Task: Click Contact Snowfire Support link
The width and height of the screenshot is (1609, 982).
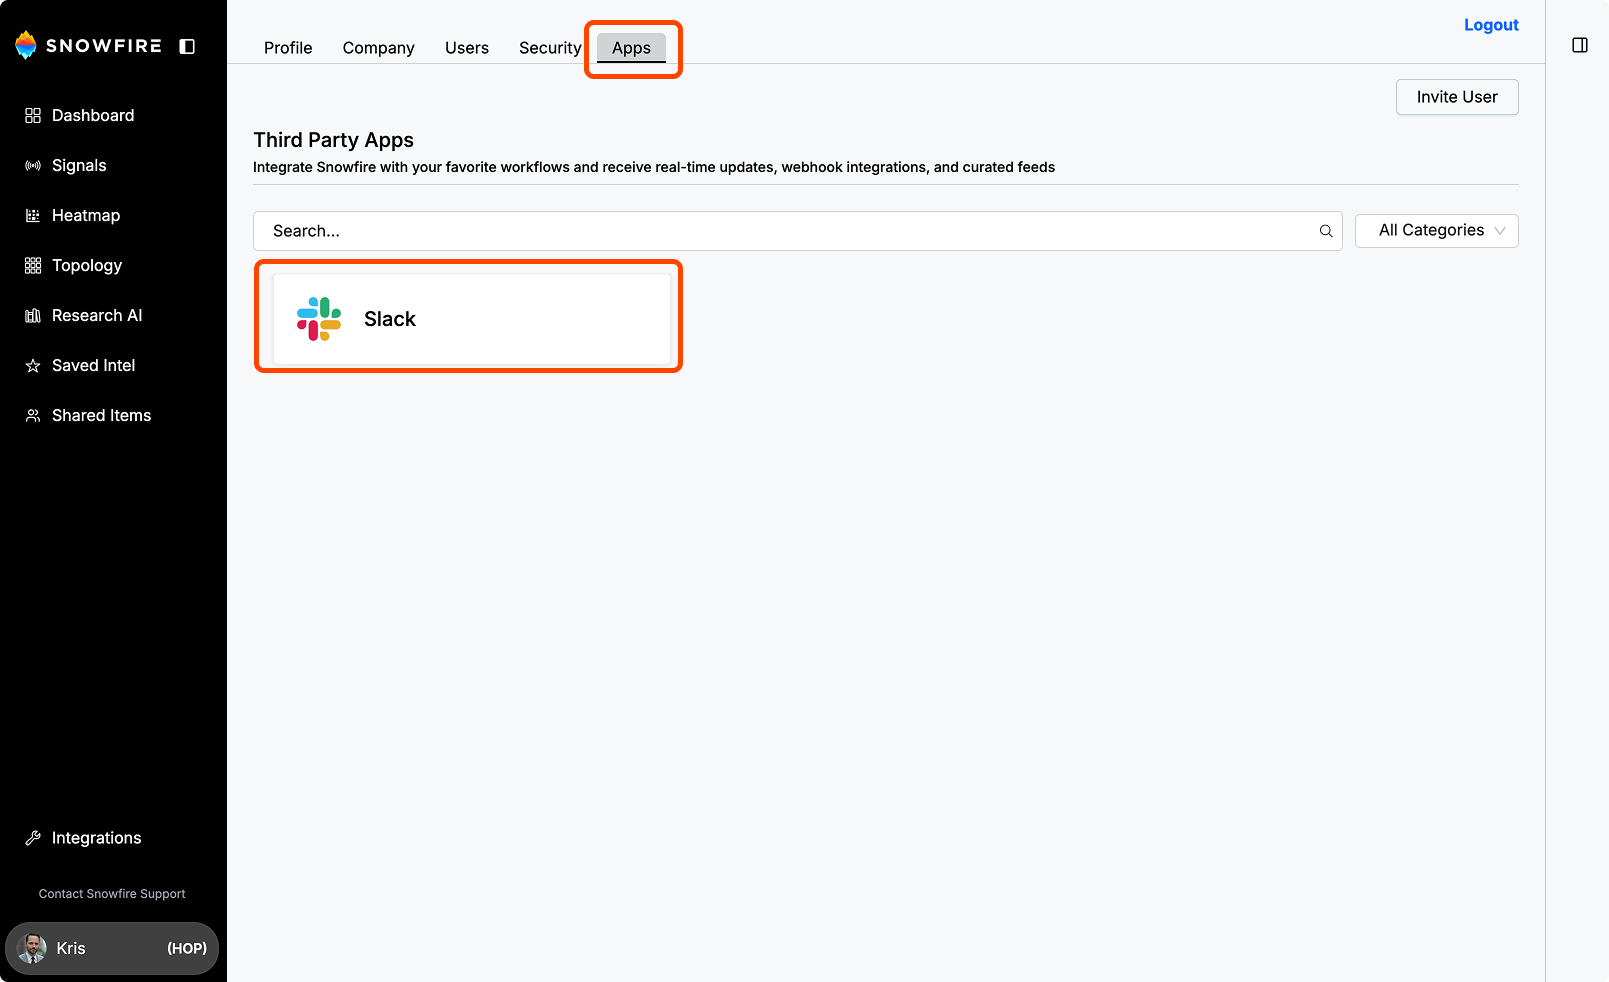Action: [x=112, y=894]
